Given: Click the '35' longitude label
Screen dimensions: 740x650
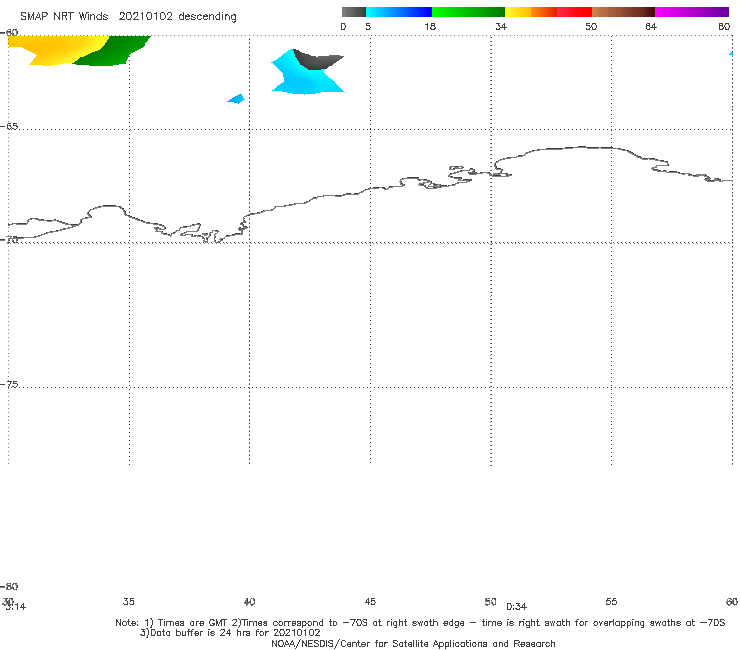Looking at the screenshot, I should pyautogui.click(x=129, y=601).
